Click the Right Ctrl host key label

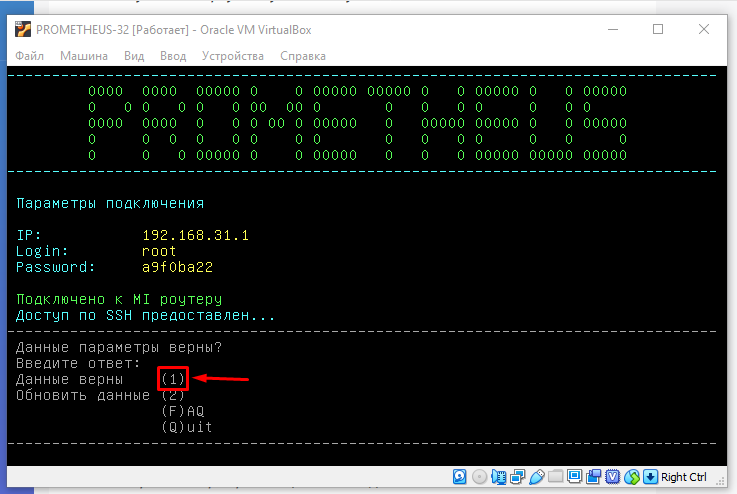[684, 477]
